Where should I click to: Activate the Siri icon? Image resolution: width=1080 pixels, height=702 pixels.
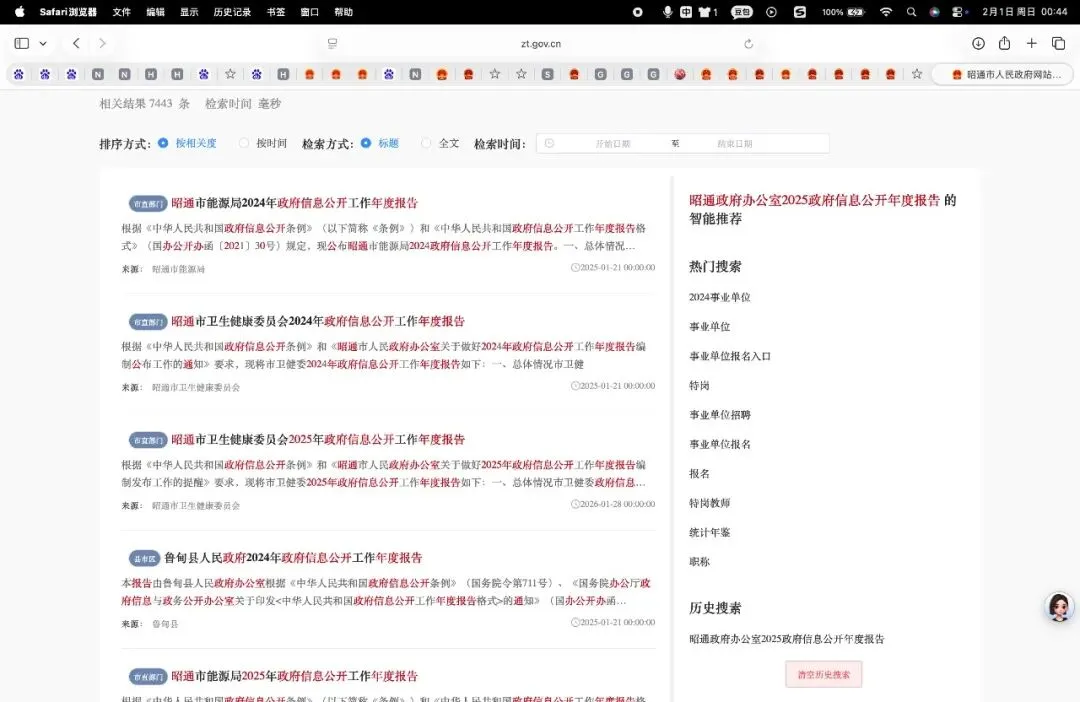[935, 12]
